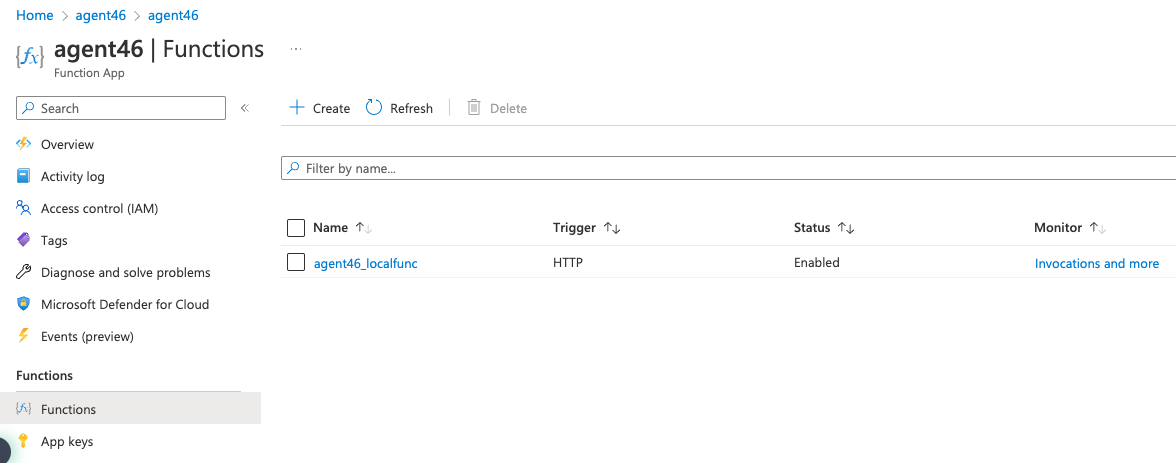Click the trash can Delete icon
This screenshot has height=463, width=1176.
[x=474, y=107]
